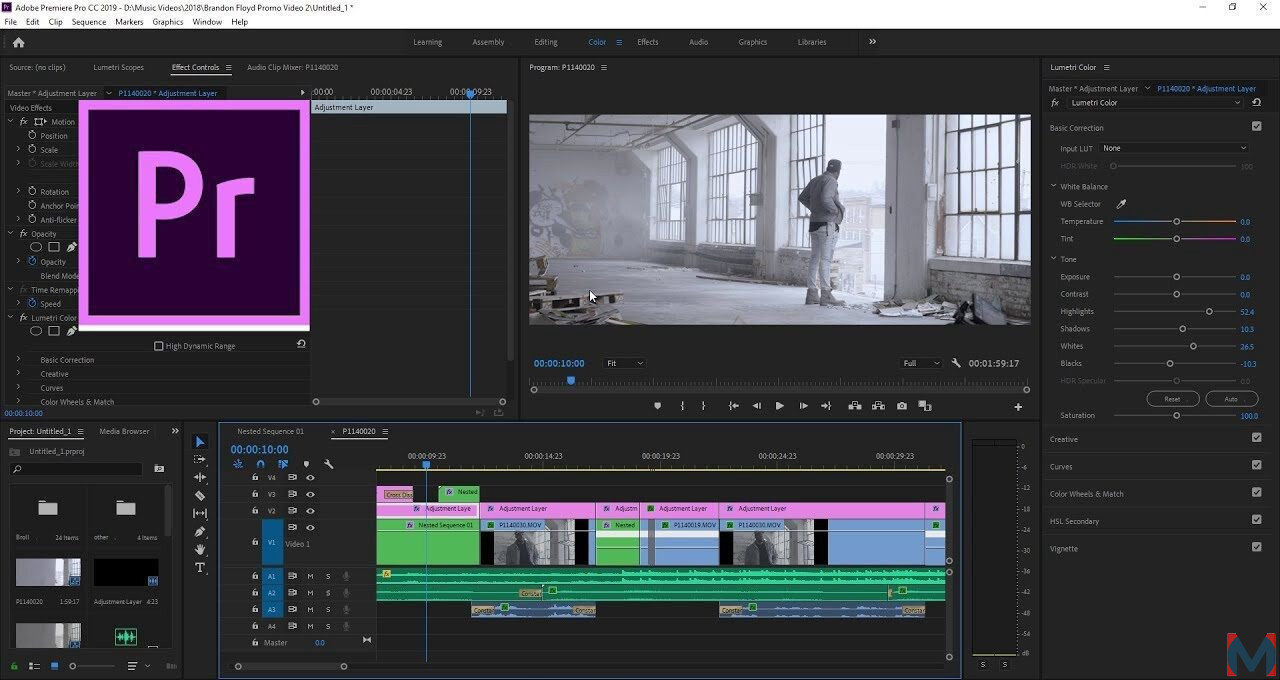Screen dimensions: 1280x680
Task: Select the Hand tool
Action: [x=200, y=550]
